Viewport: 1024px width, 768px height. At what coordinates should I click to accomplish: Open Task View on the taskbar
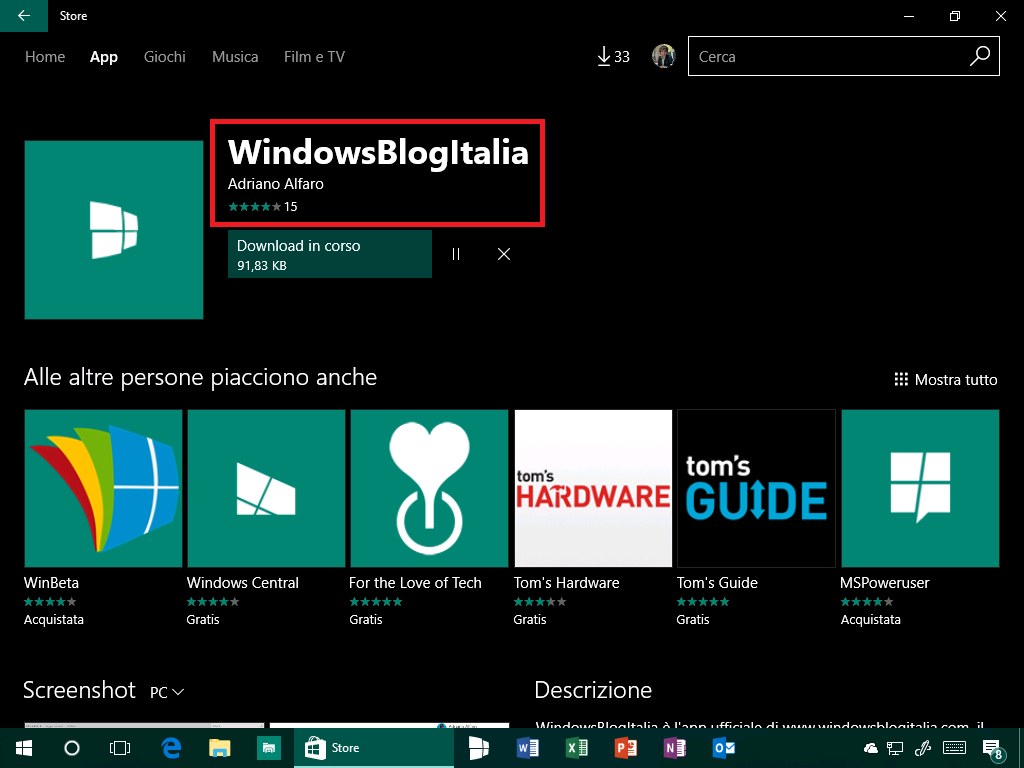pos(120,748)
